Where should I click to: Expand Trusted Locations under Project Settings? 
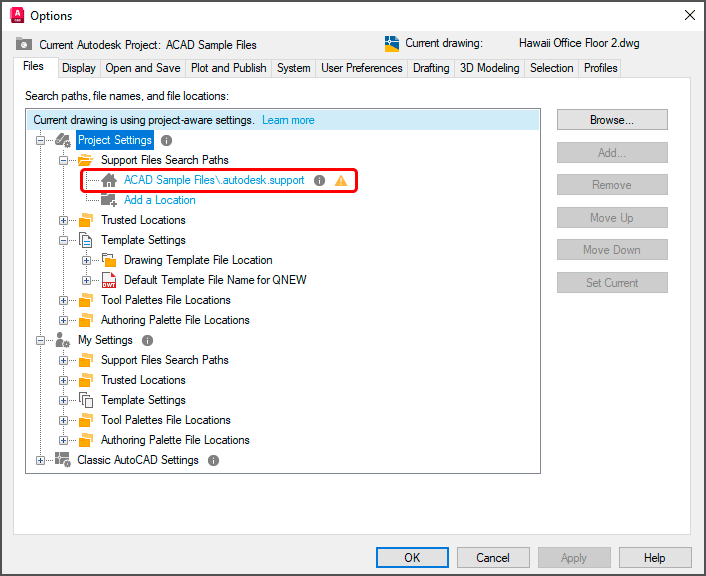[63, 220]
